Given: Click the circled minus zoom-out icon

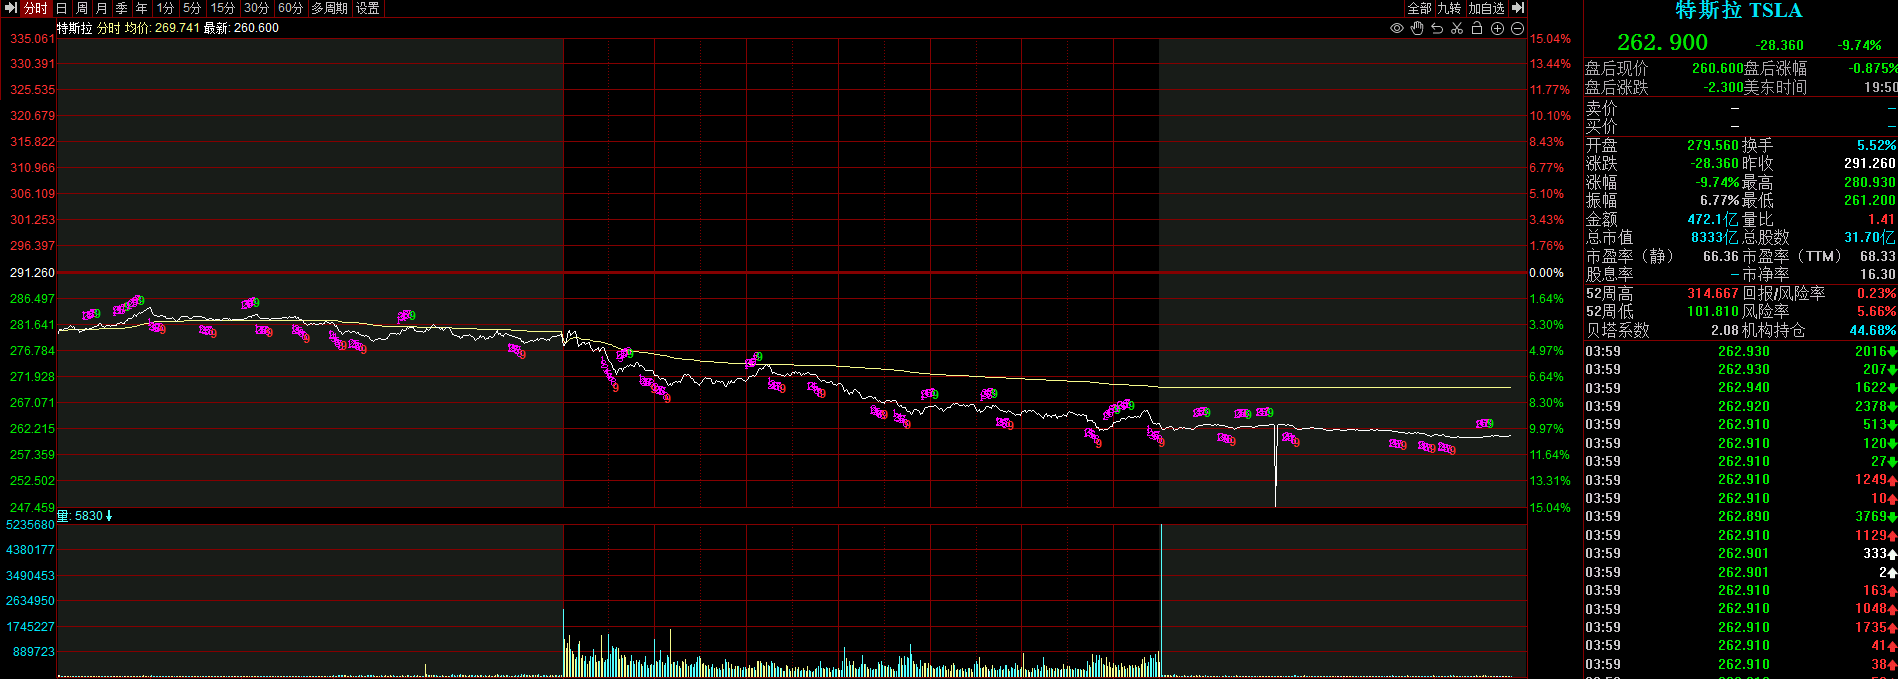Looking at the screenshot, I should pyautogui.click(x=1517, y=28).
